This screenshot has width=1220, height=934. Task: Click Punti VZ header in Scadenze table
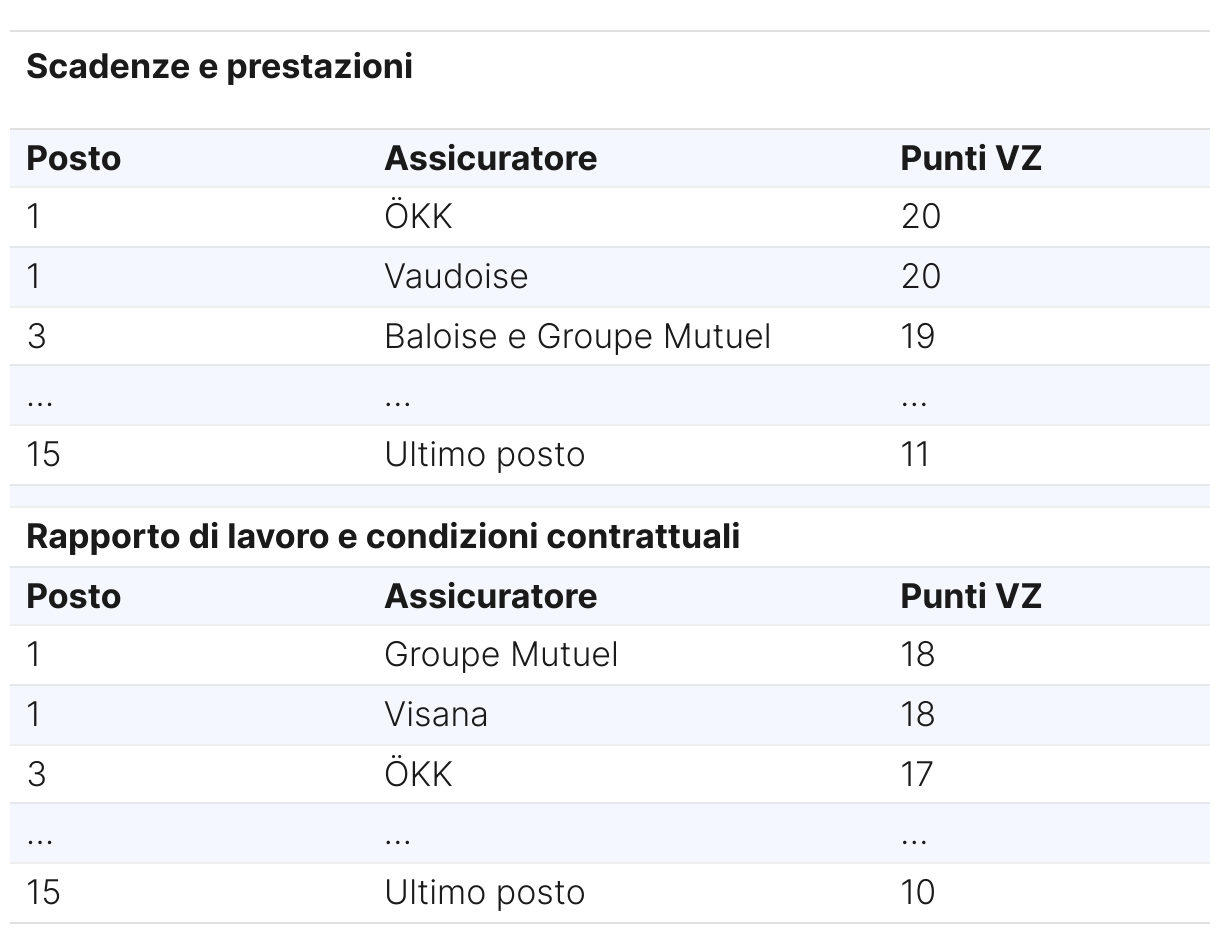pos(970,158)
